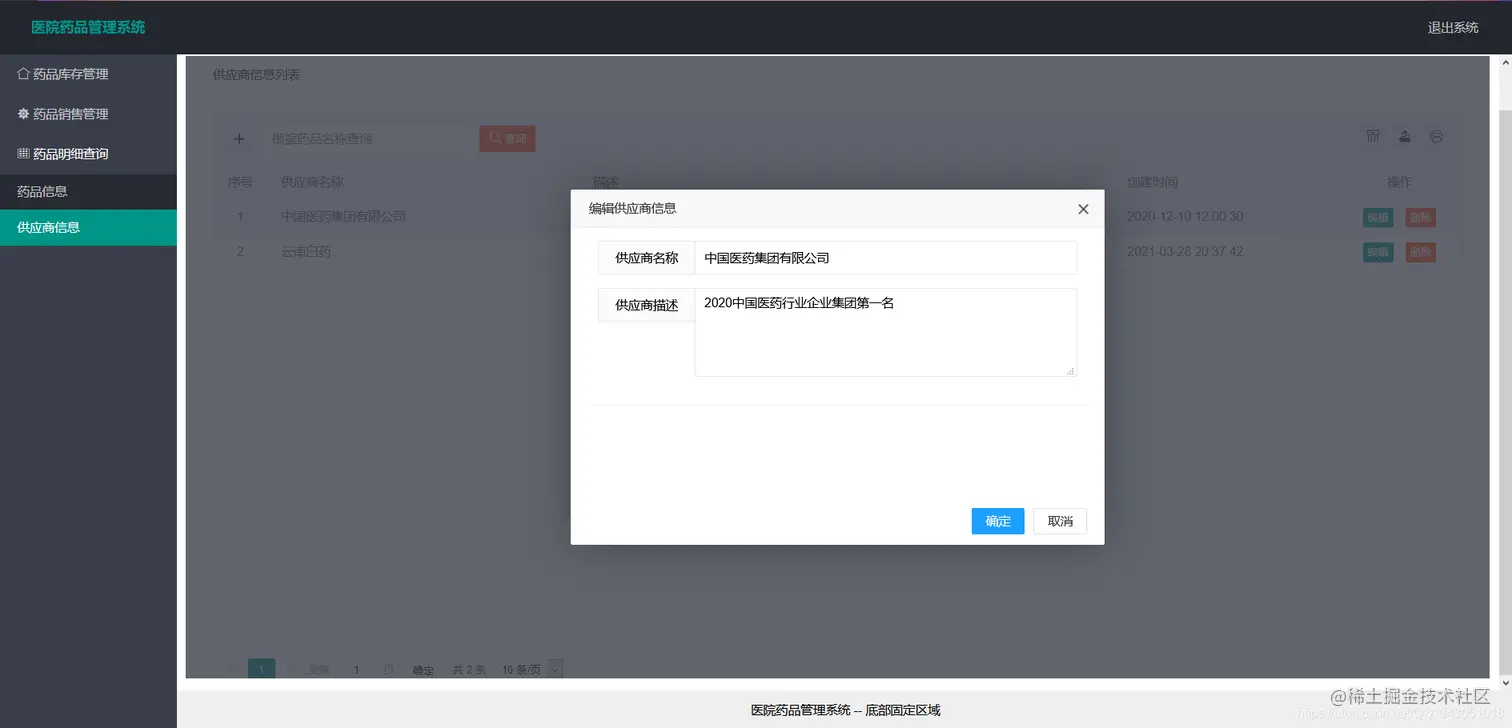
Task: Click the scroll-down arrow of page scrollbar
Action: [x=1504, y=682]
